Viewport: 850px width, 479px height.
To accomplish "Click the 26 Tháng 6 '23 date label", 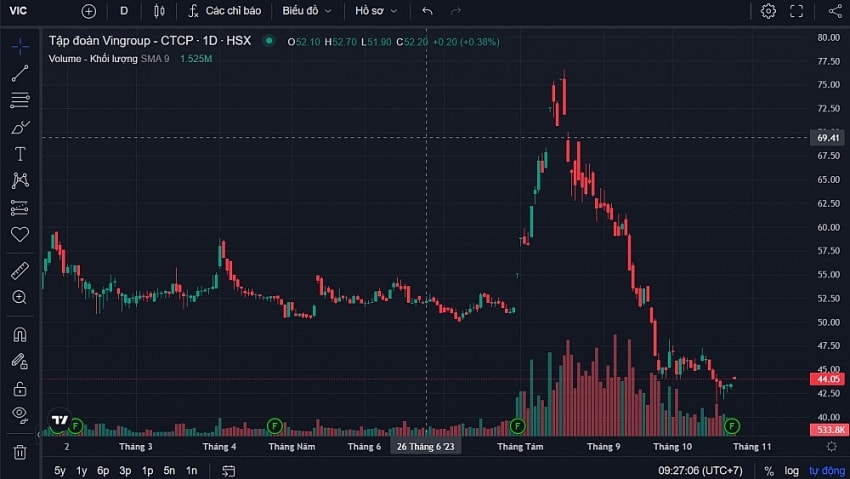I will coord(426,446).
